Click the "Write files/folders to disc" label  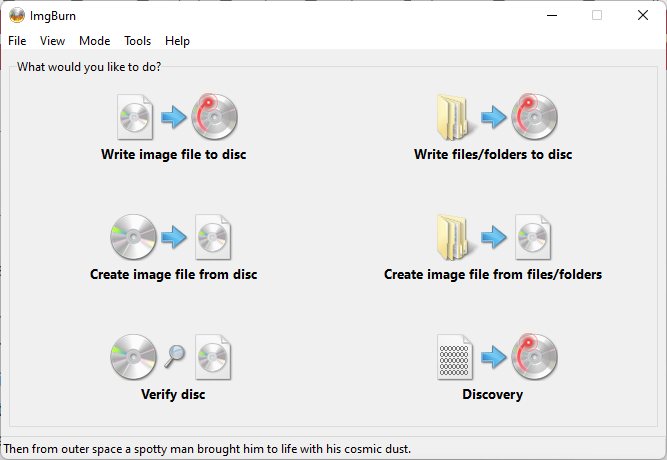click(493, 154)
